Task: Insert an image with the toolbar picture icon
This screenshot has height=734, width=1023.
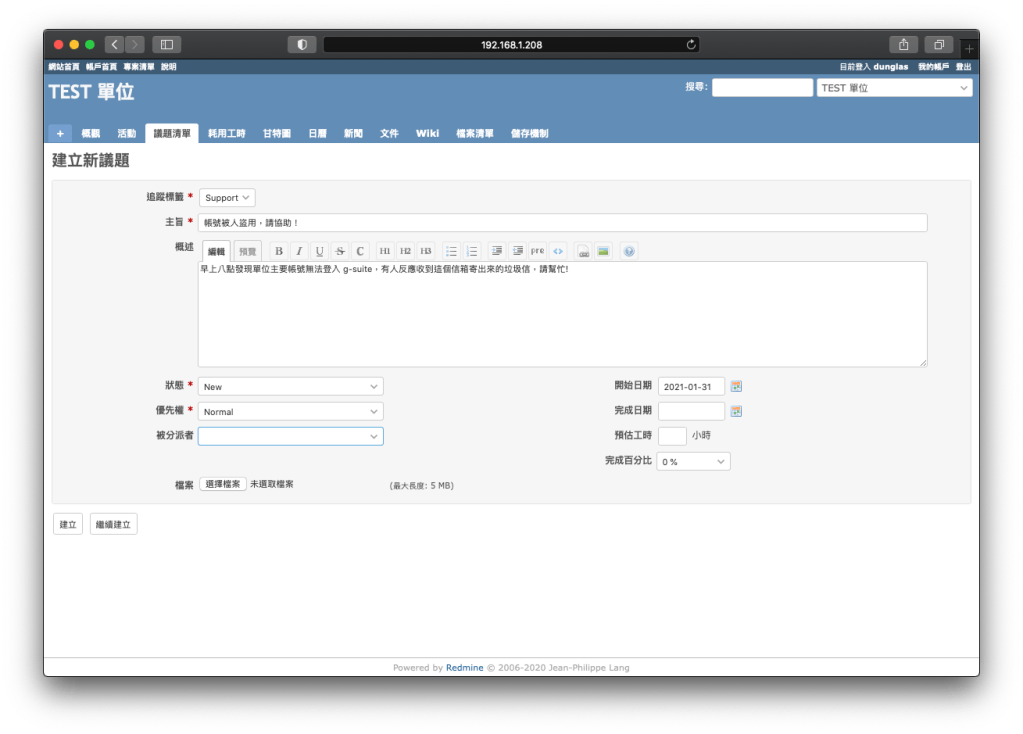Action: point(603,251)
